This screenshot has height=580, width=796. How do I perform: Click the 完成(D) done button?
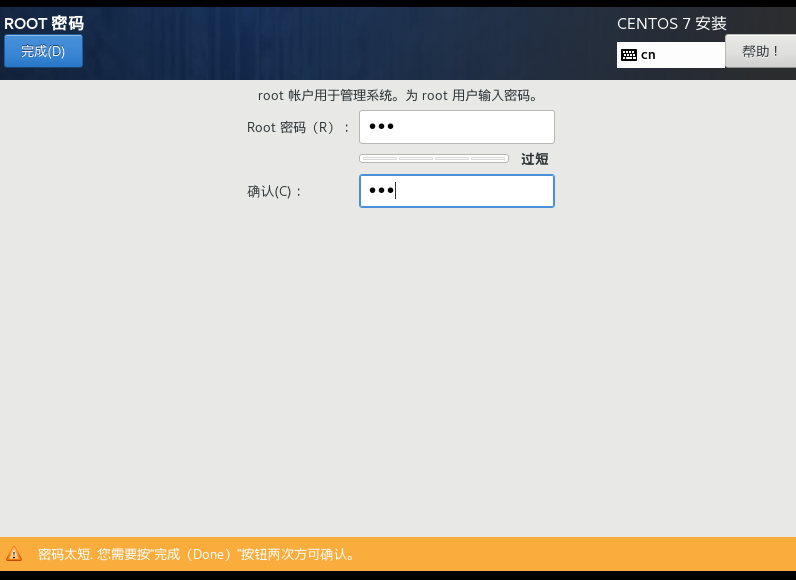(x=43, y=51)
